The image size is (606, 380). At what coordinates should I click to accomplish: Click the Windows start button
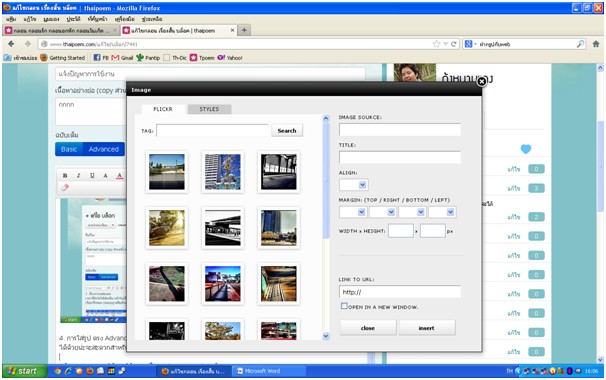point(24,371)
